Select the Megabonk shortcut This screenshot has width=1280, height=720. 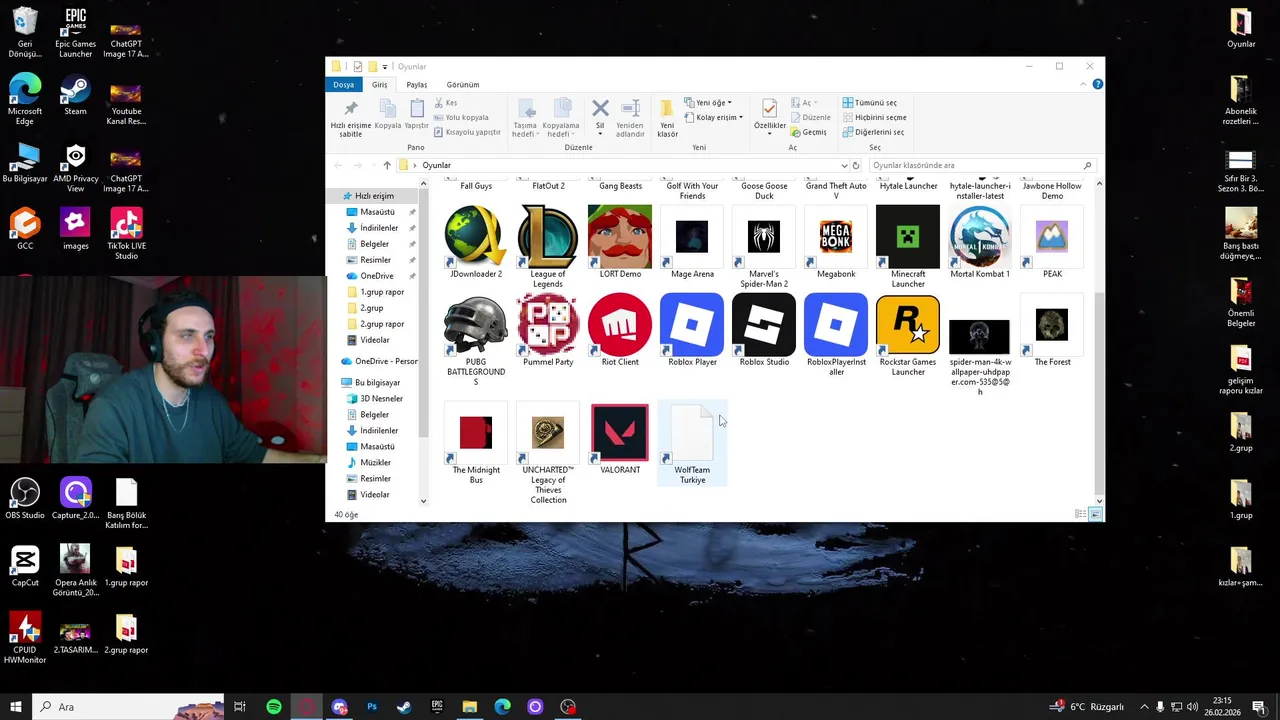tap(836, 243)
